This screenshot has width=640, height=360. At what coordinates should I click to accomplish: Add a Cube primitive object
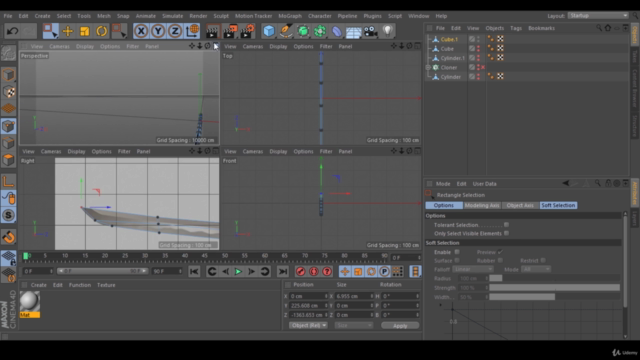269,31
